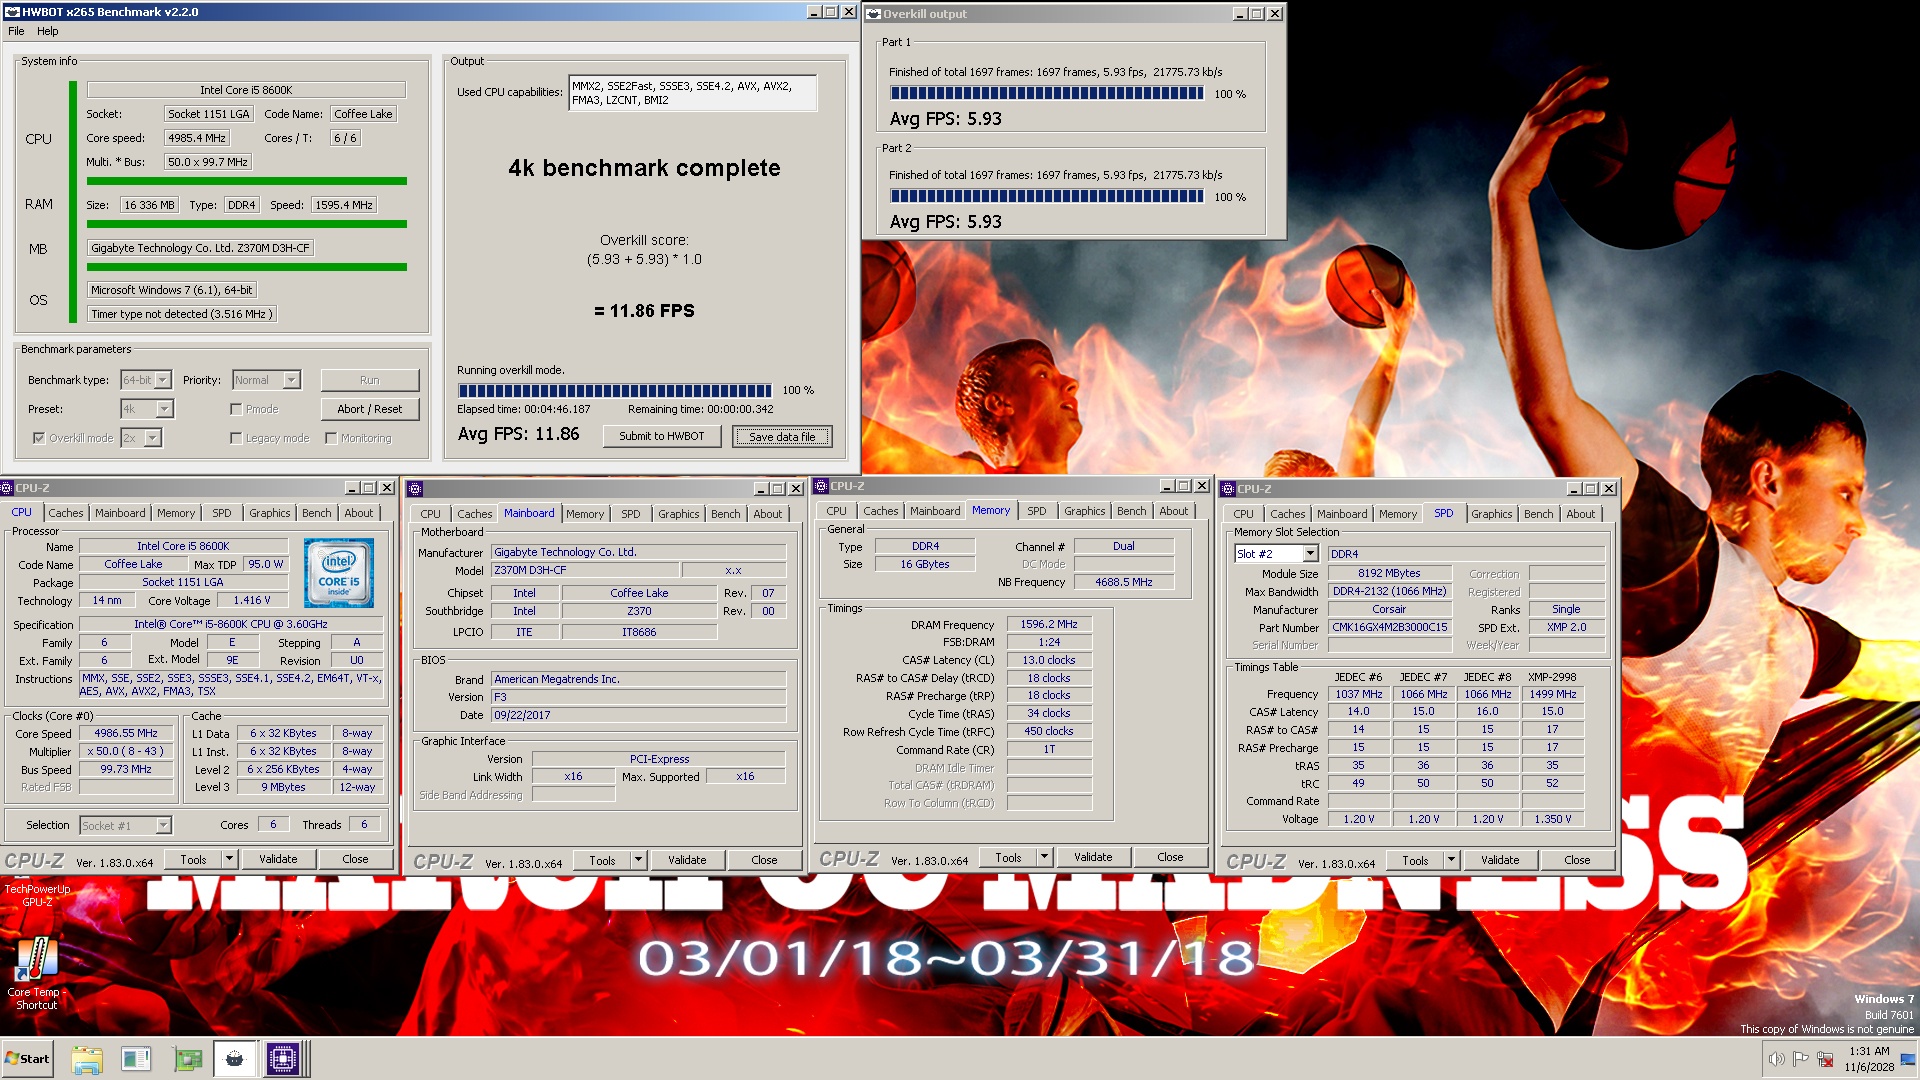Click BIOS Date 09/22/2017 field
The image size is (1920, 1080).
pyautogui.click(x=638, y=715)
